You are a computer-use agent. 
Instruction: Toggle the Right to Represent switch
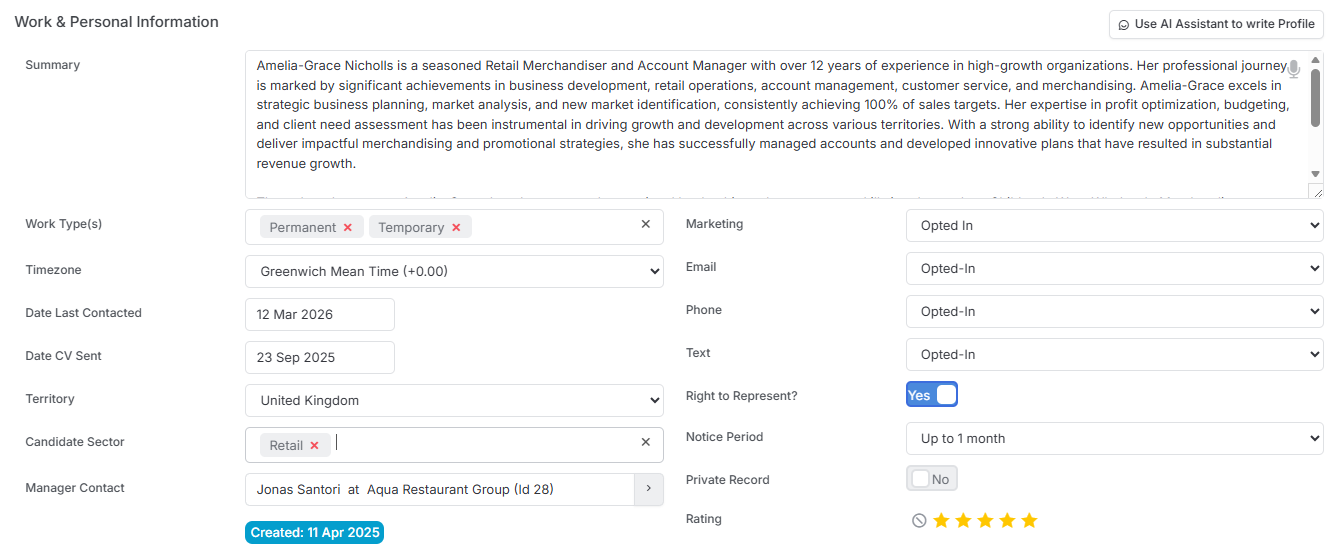click(x=932, y=395)
